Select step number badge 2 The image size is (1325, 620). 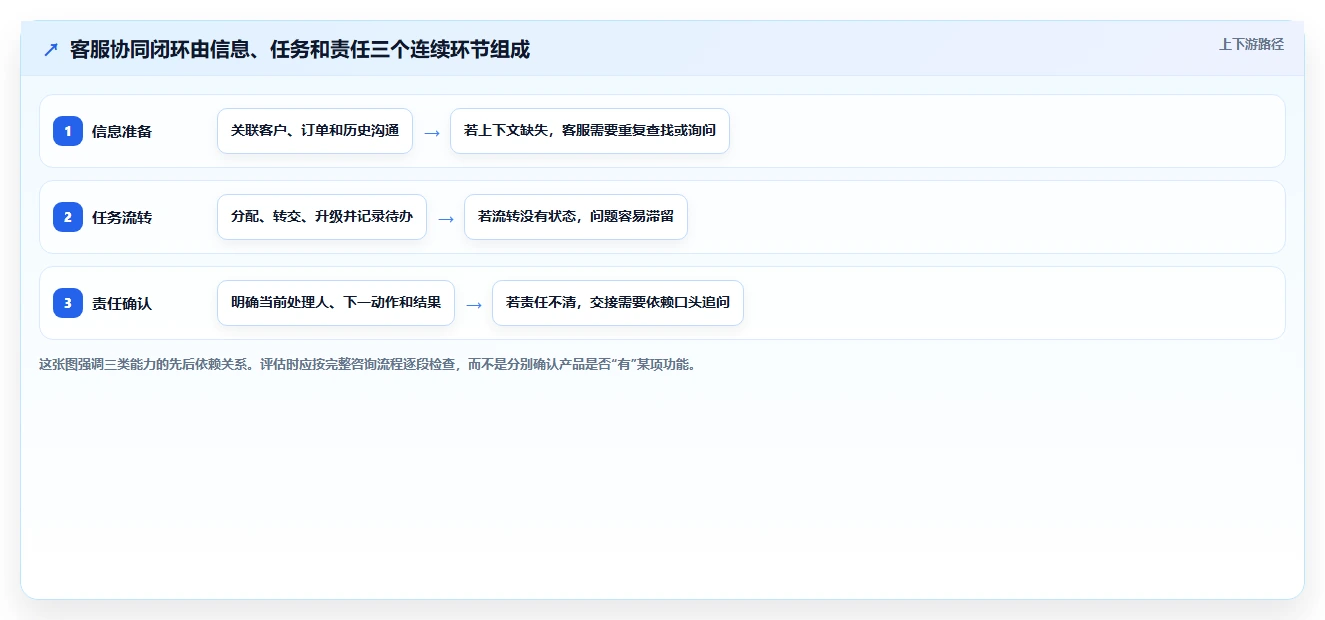click(68, 217)
